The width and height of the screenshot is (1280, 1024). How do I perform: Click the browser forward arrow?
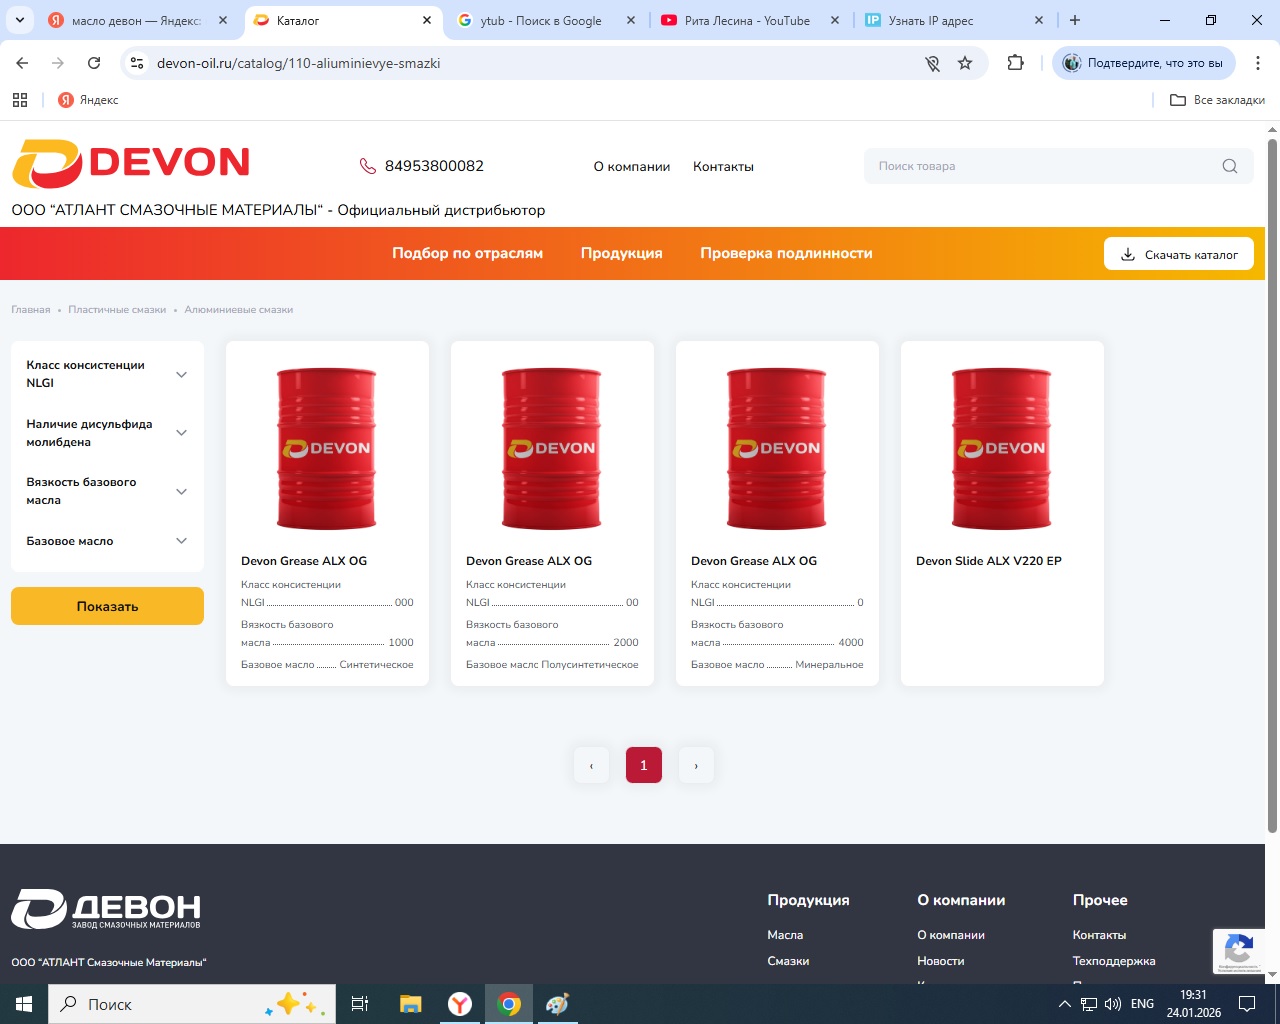click(58, 63)
